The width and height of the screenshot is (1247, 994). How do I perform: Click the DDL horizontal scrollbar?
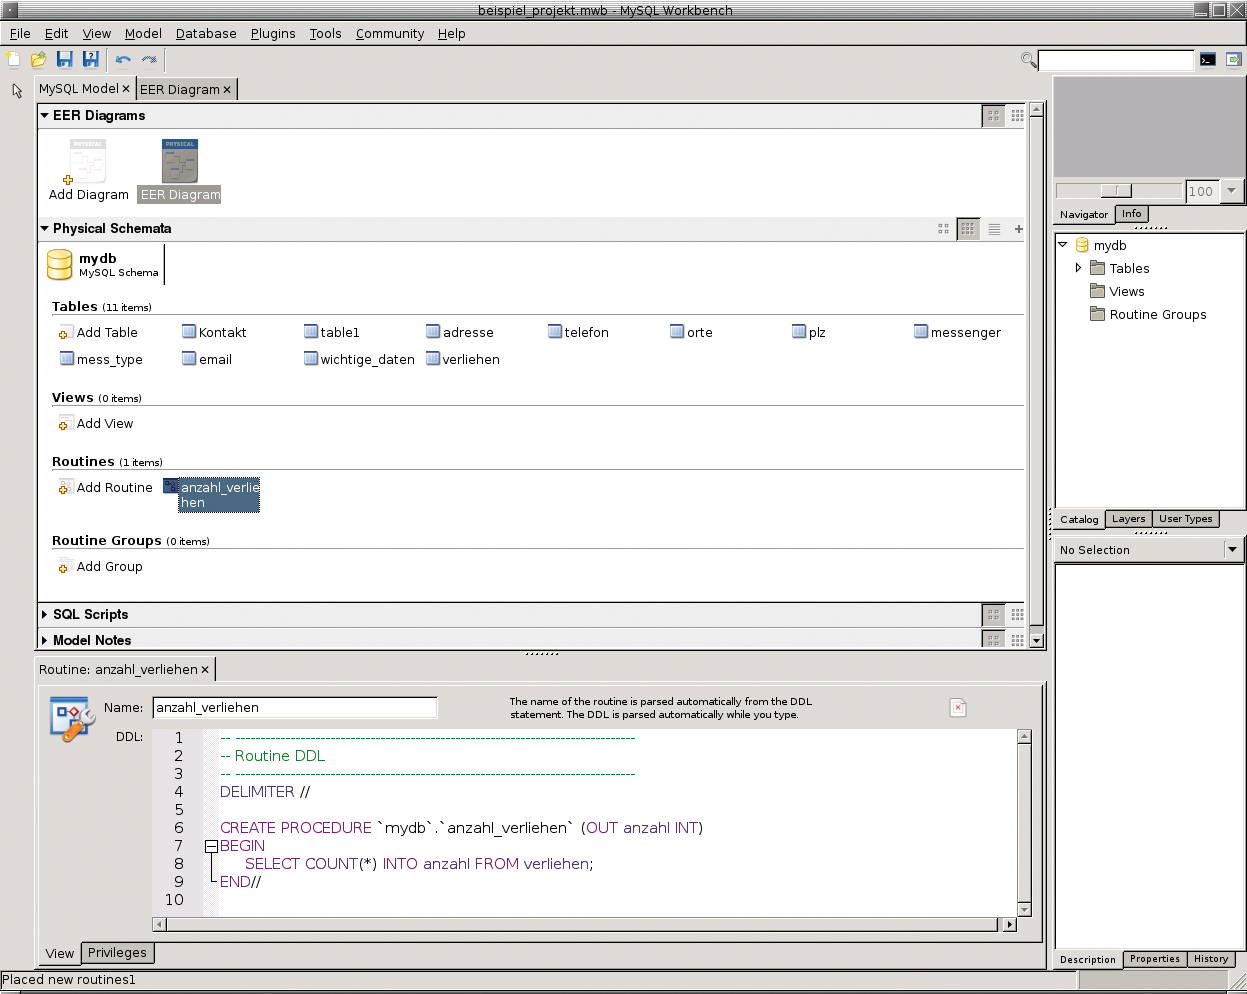pos(585,925)
